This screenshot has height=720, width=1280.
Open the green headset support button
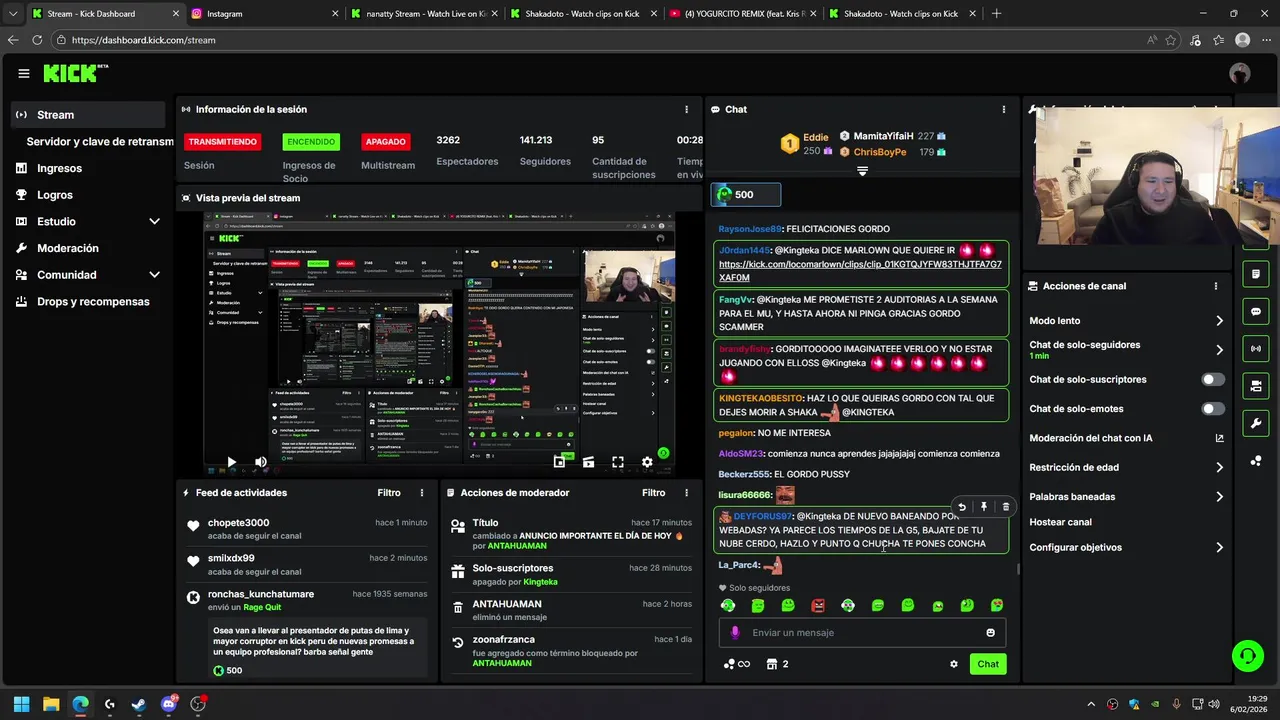click(x=1247, y=656)
